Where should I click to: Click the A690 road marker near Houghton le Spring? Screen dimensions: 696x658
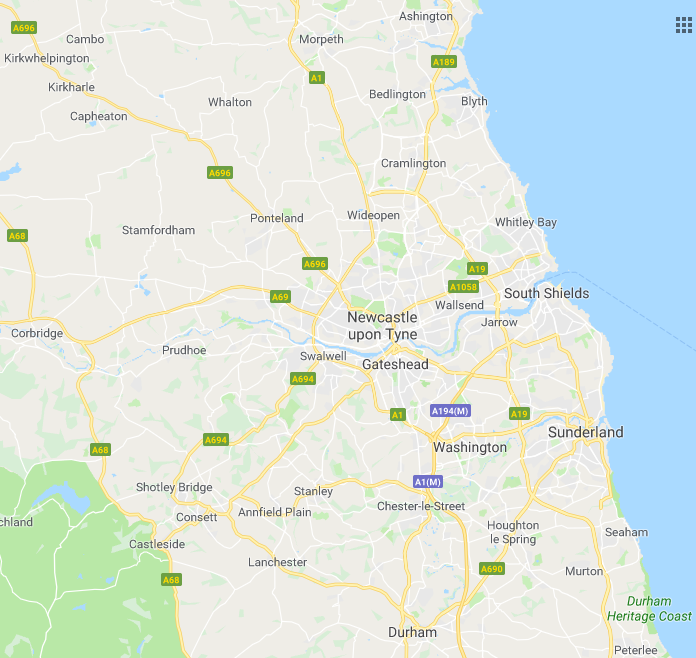pyautogui.click(x=492, y=569)
